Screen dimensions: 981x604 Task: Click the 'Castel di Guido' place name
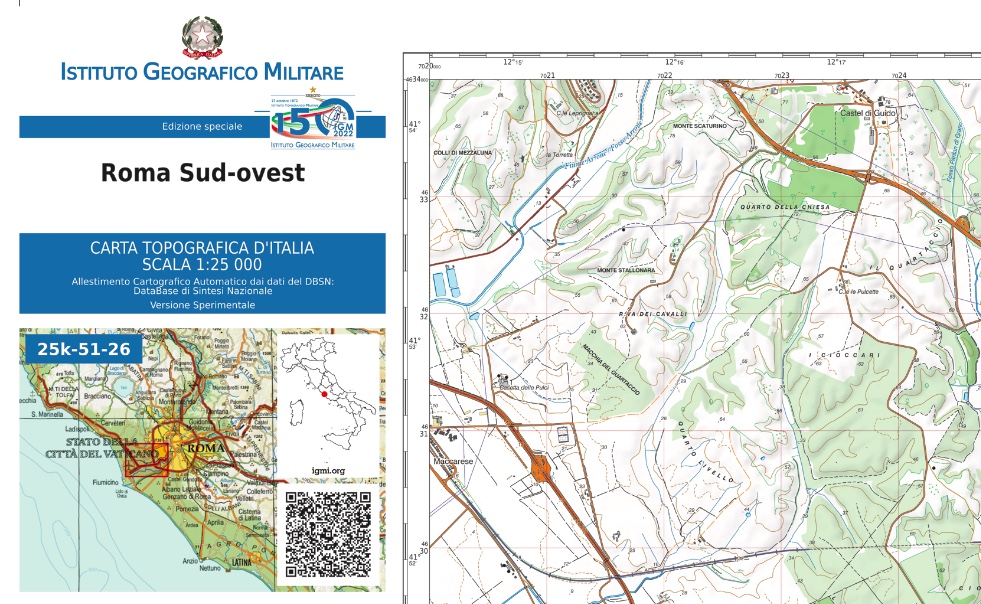(x=868, y=113)
